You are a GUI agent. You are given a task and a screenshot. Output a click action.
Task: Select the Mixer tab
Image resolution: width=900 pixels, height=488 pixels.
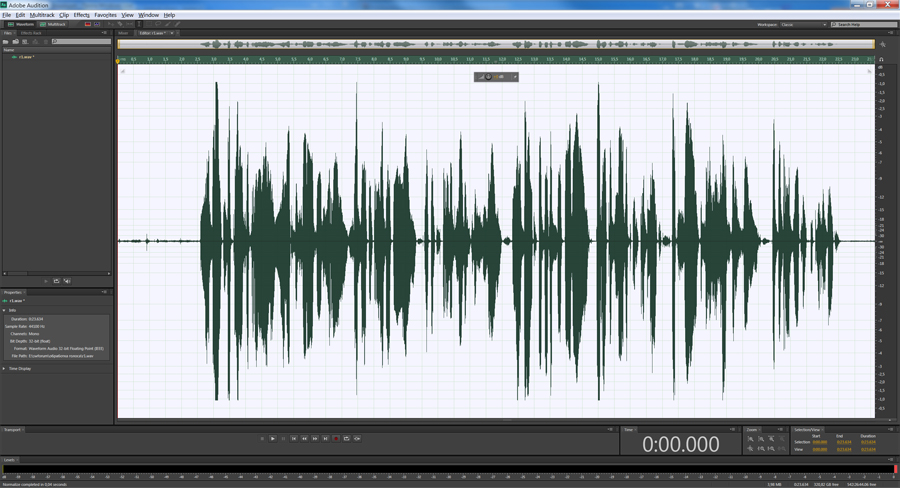pos(123,33)
